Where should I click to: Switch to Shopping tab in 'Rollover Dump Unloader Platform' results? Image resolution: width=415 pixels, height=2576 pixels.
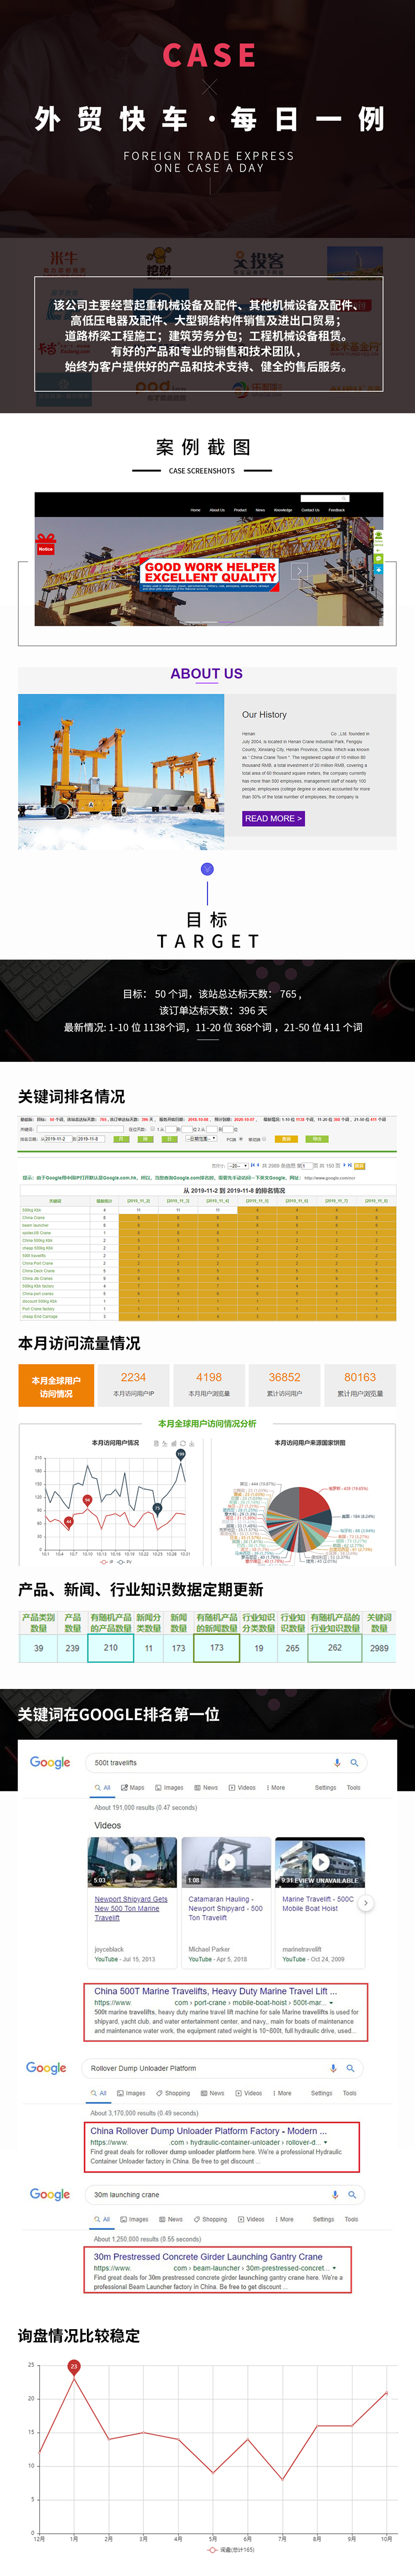[x=173, y=2093]
